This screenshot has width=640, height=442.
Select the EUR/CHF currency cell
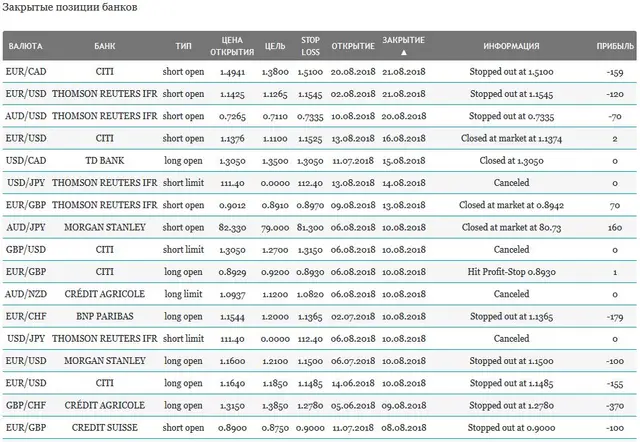pos(26,316)
